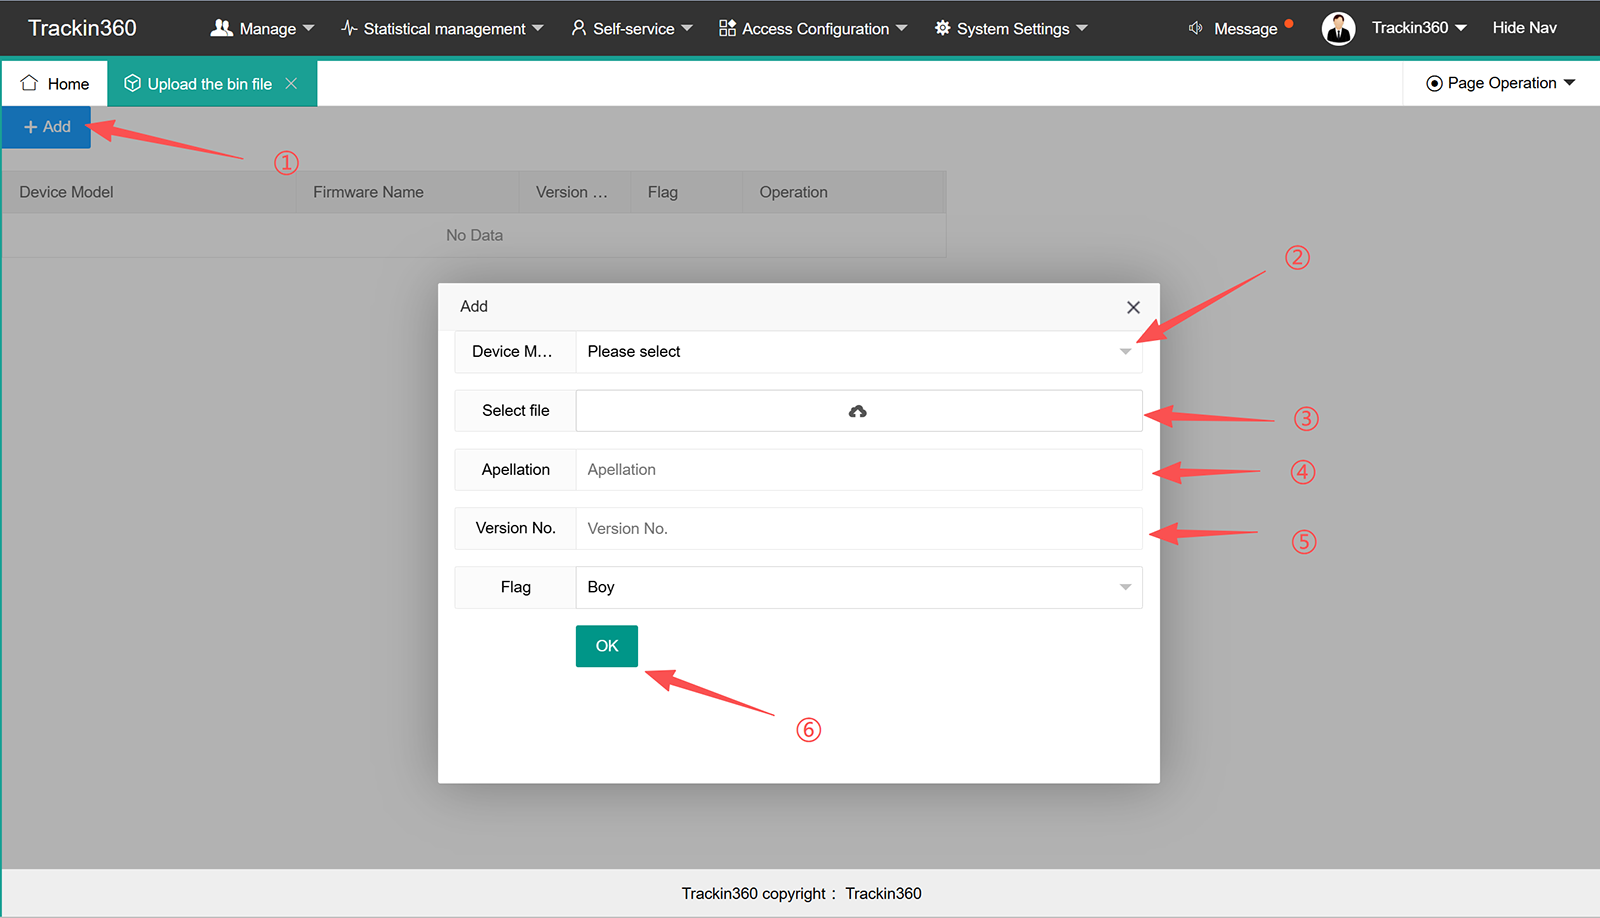Open the Statistical management menu

(x=443, y=28)
